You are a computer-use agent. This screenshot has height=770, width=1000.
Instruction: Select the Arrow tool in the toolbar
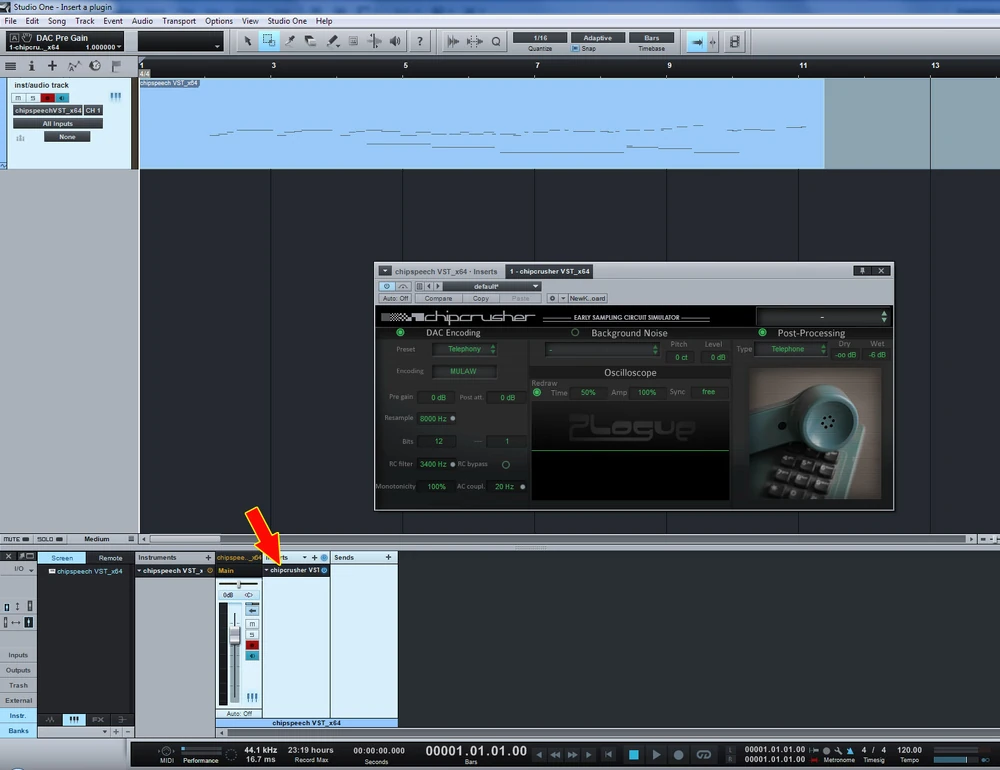[248, 41]
